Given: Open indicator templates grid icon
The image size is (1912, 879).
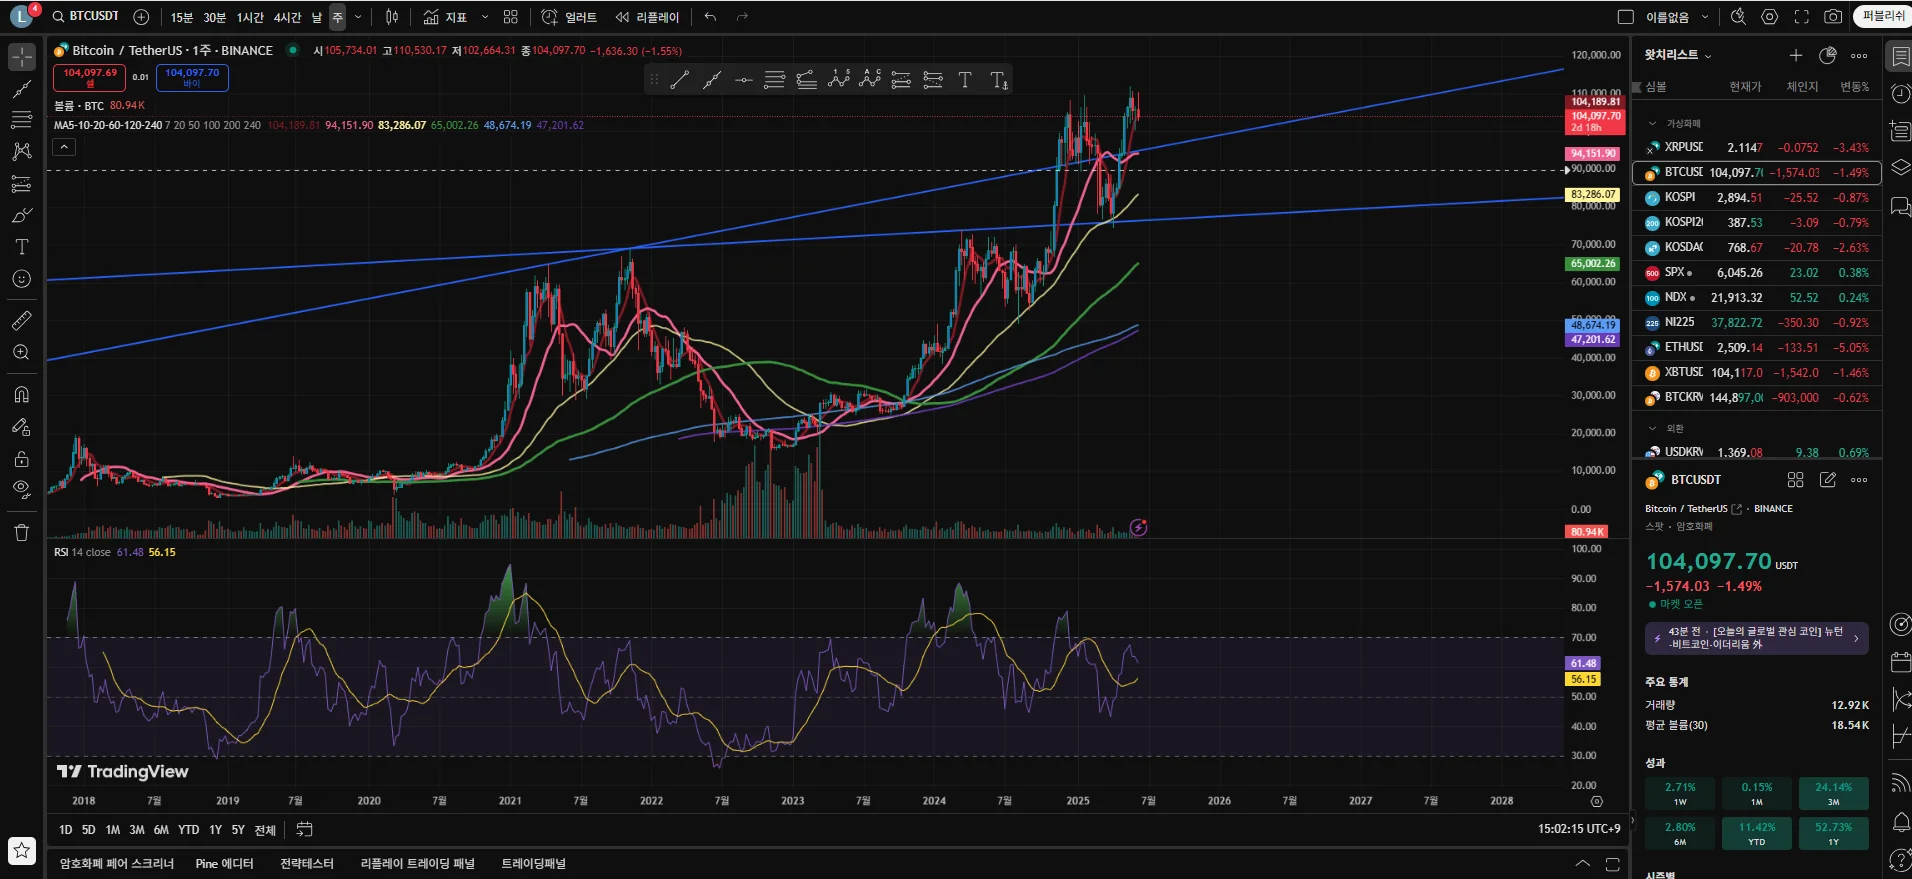Looking at the screenshot, I should coord(511,17).
